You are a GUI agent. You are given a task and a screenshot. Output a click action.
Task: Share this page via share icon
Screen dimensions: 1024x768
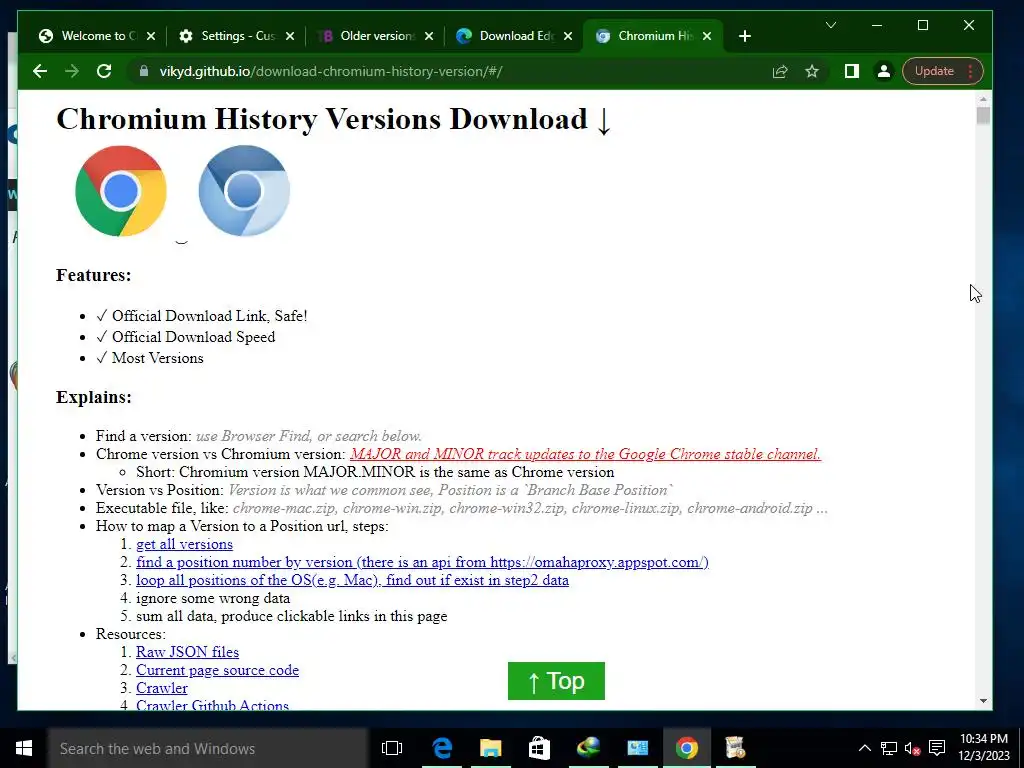coord(780,71)
